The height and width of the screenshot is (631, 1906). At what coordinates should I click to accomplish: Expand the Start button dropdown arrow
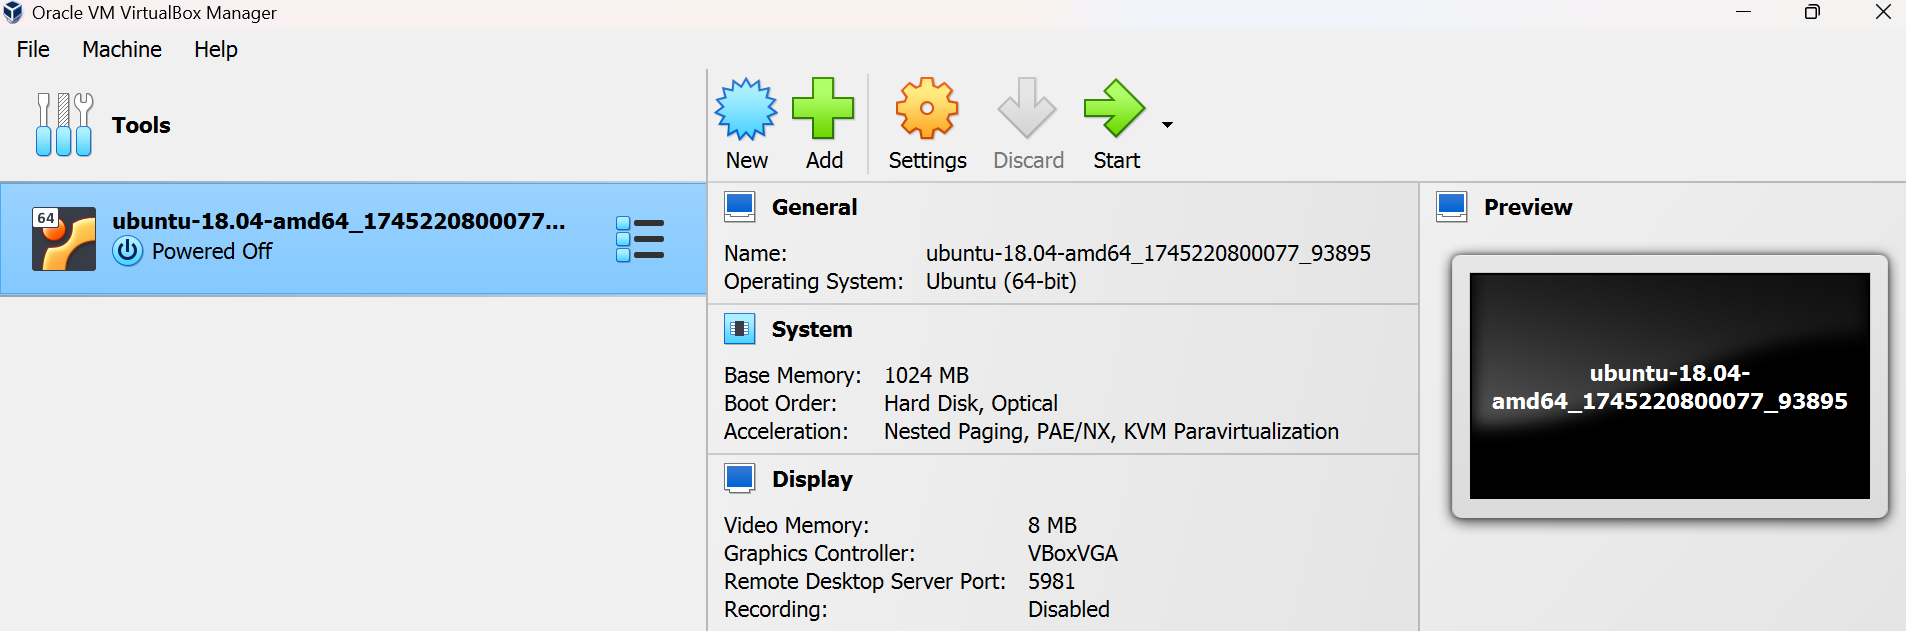click(x=1167, y=125)
